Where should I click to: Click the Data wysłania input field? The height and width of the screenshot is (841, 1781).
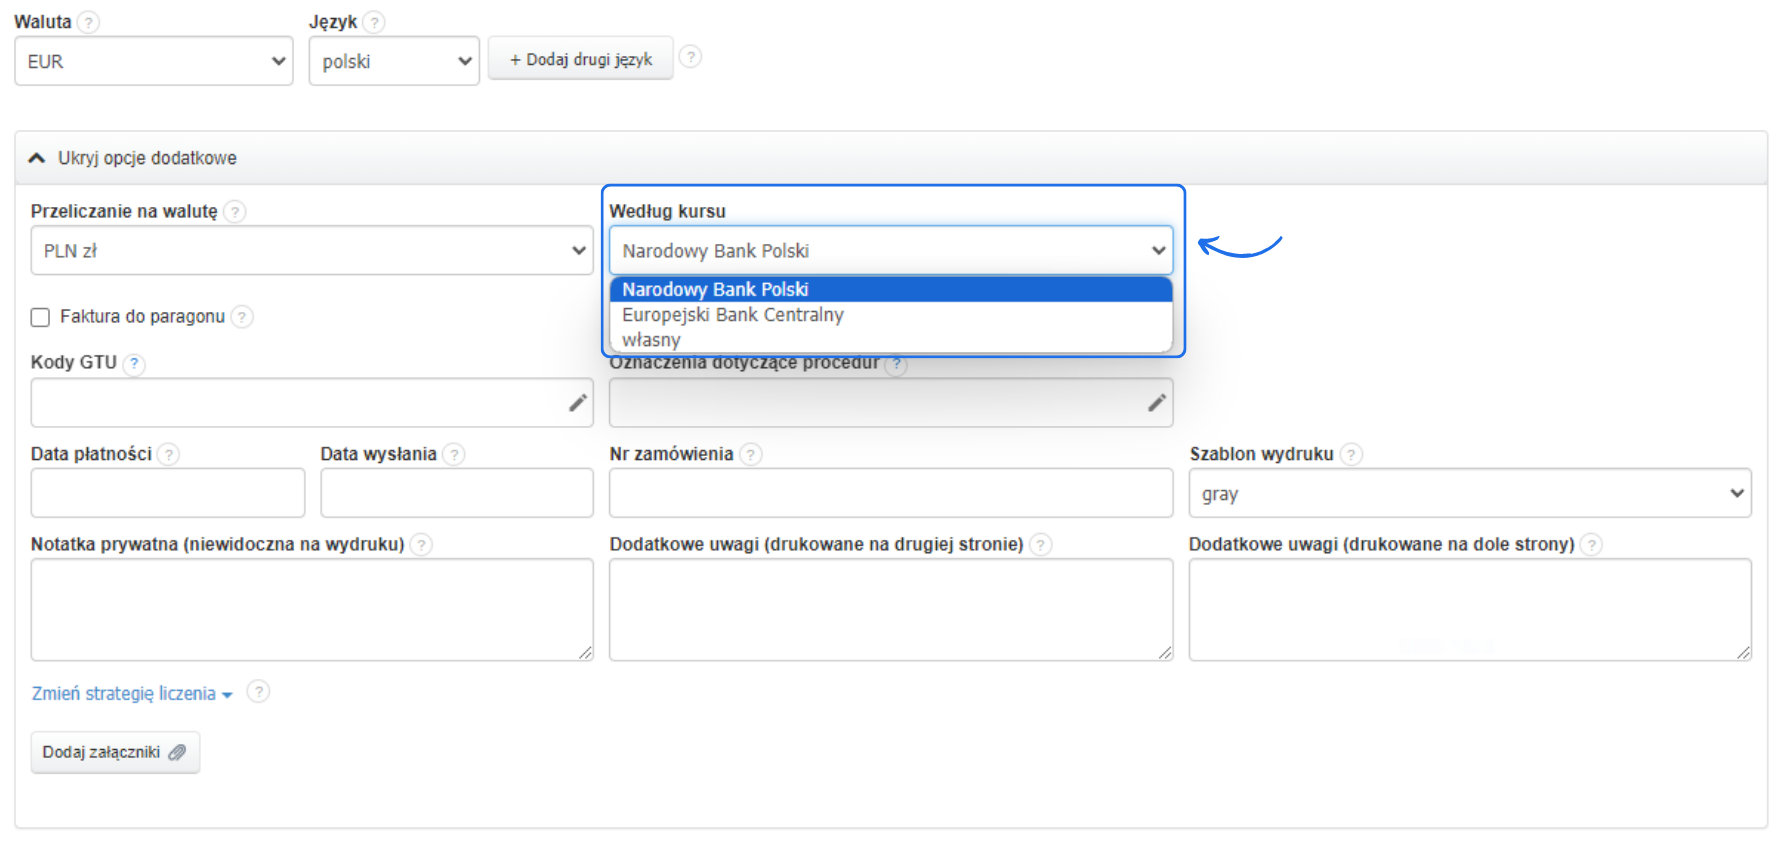coord(457,494)
